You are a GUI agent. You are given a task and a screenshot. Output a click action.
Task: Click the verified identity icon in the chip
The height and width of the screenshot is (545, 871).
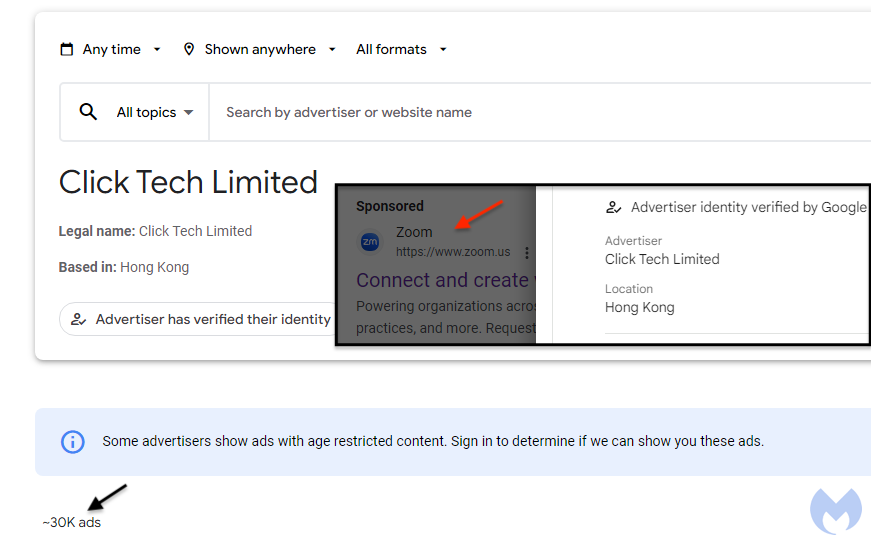tap(77, 319)
